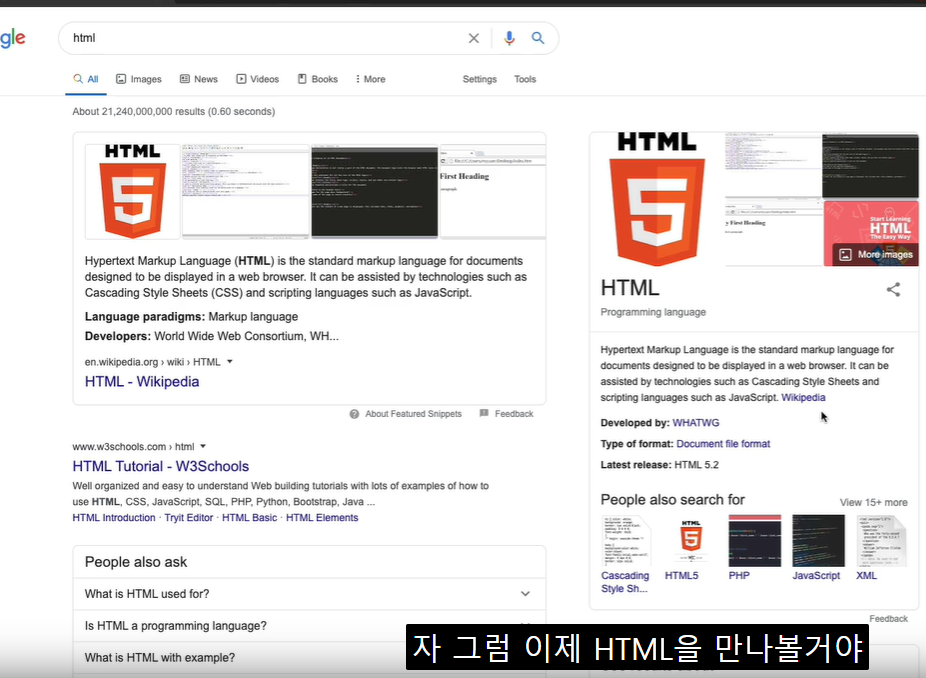Open the Document file format link

(723, 444)
